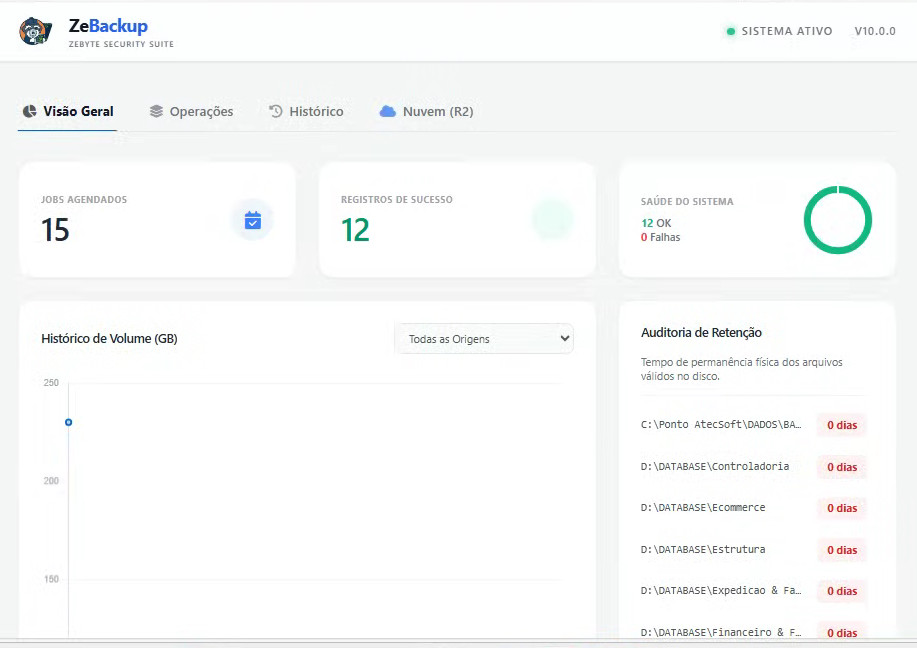
Task: Click the circular icon on Registros de Sucesso card
Action: (552, 220)
